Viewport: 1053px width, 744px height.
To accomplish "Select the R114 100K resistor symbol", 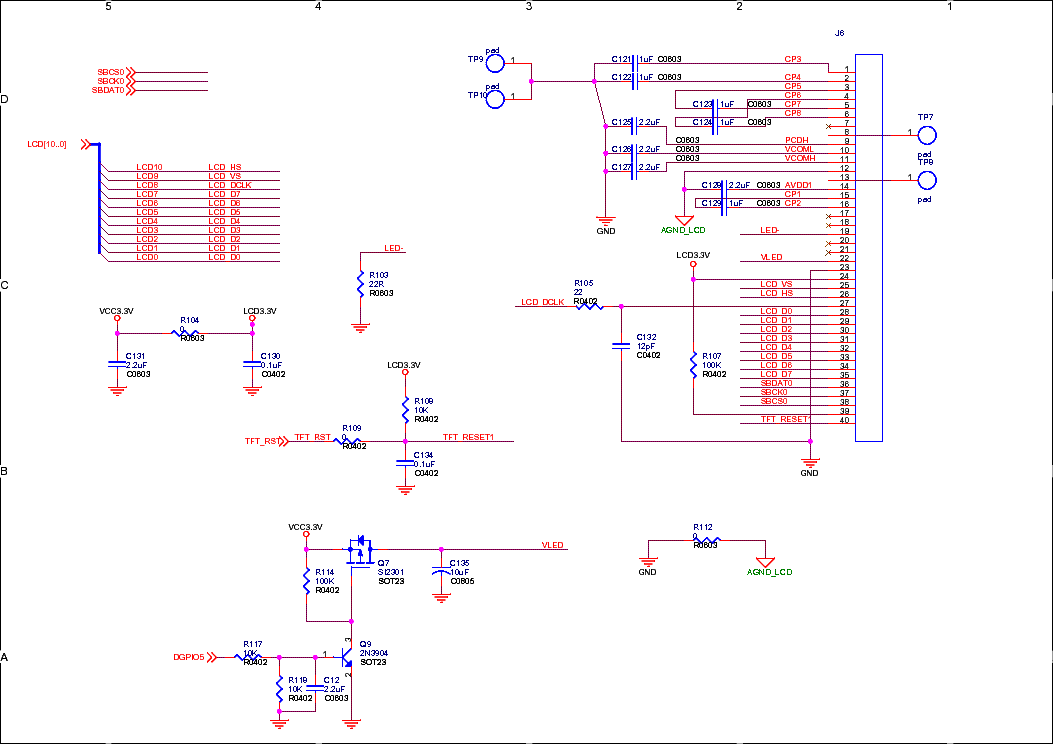I will [x=306, y=583].
